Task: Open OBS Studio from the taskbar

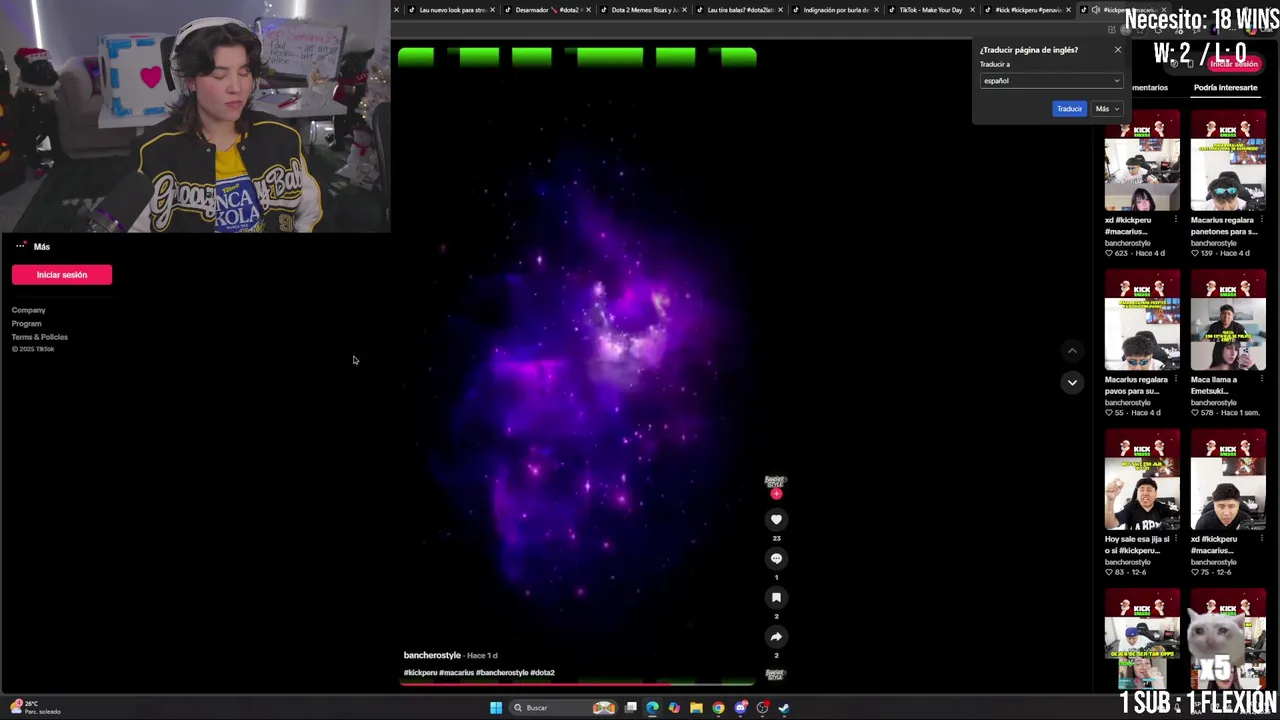Action: [762, 708]
